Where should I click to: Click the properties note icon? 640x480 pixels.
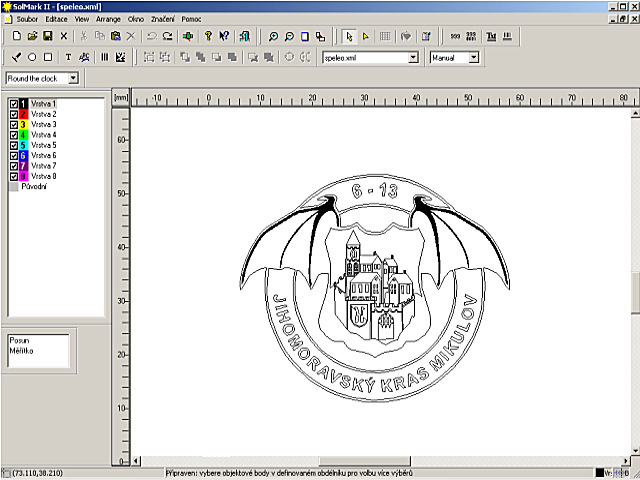click(x=426, y=37)
